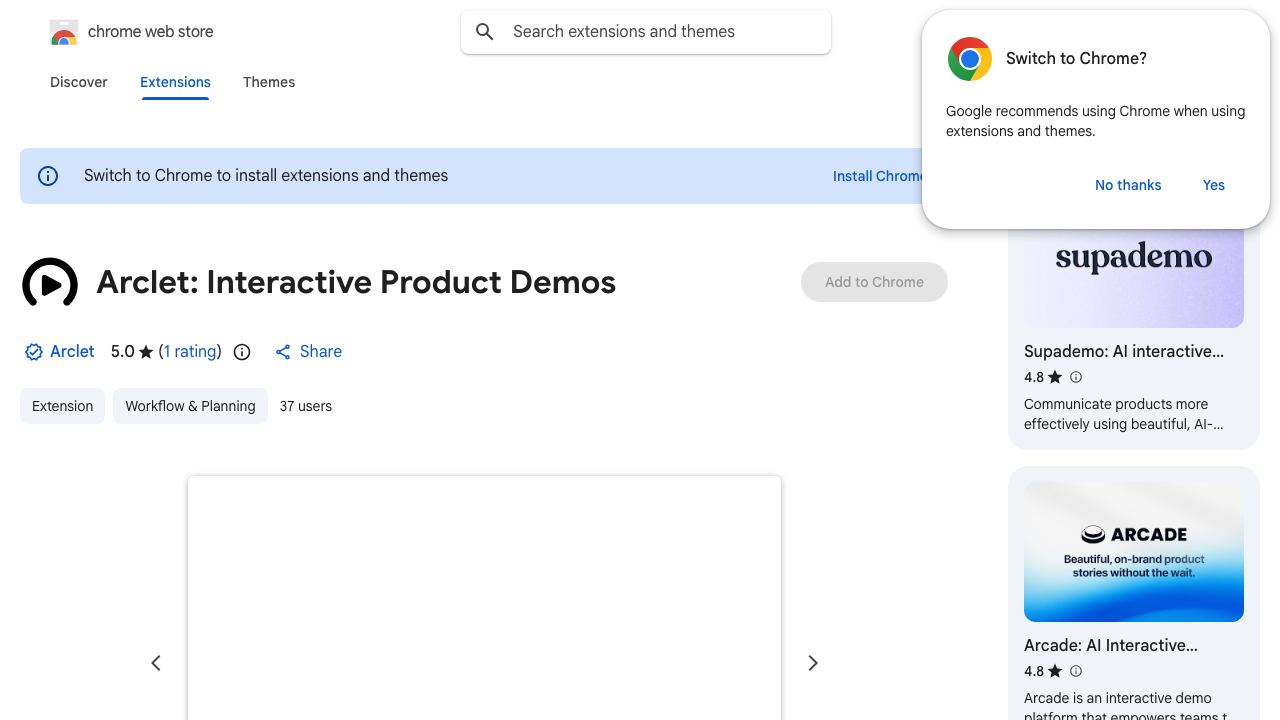Click the info icon beside Supademo's 4.8 rating

coord(1076,377)
